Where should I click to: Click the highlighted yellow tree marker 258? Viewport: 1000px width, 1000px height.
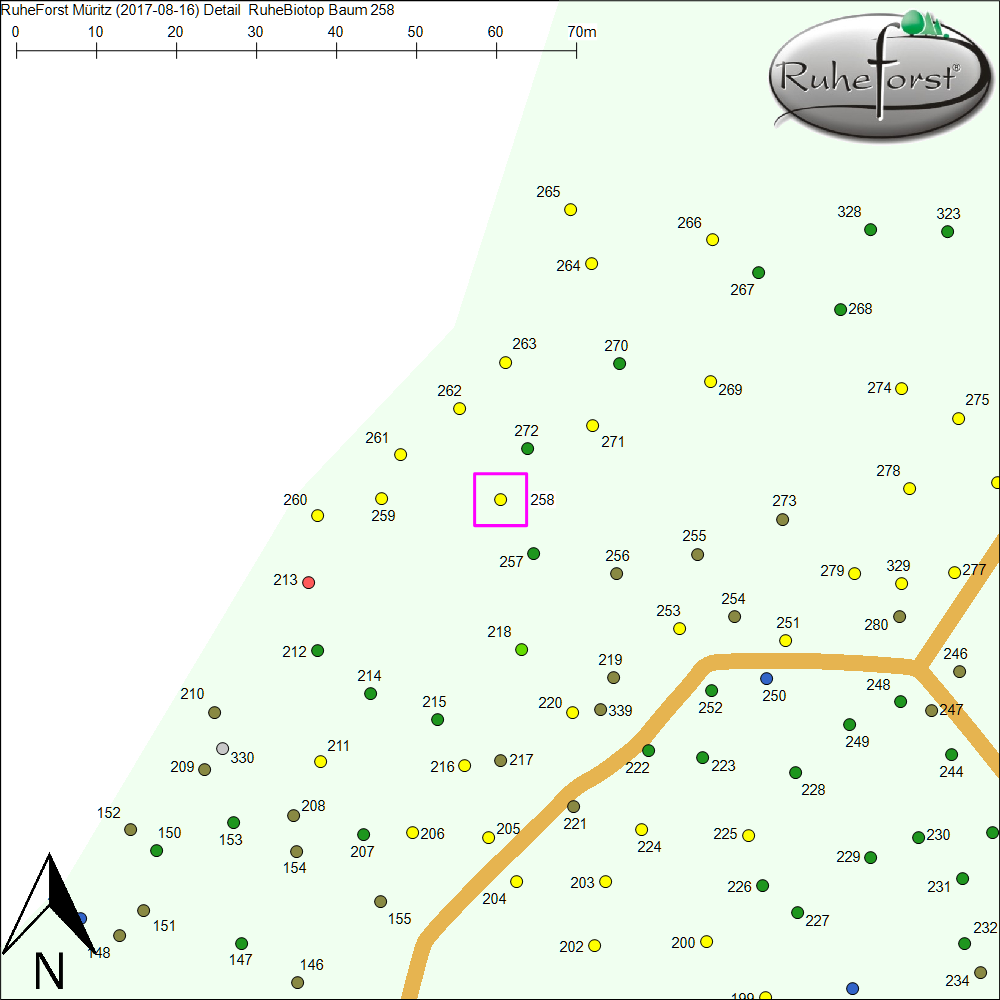(501, 499)
